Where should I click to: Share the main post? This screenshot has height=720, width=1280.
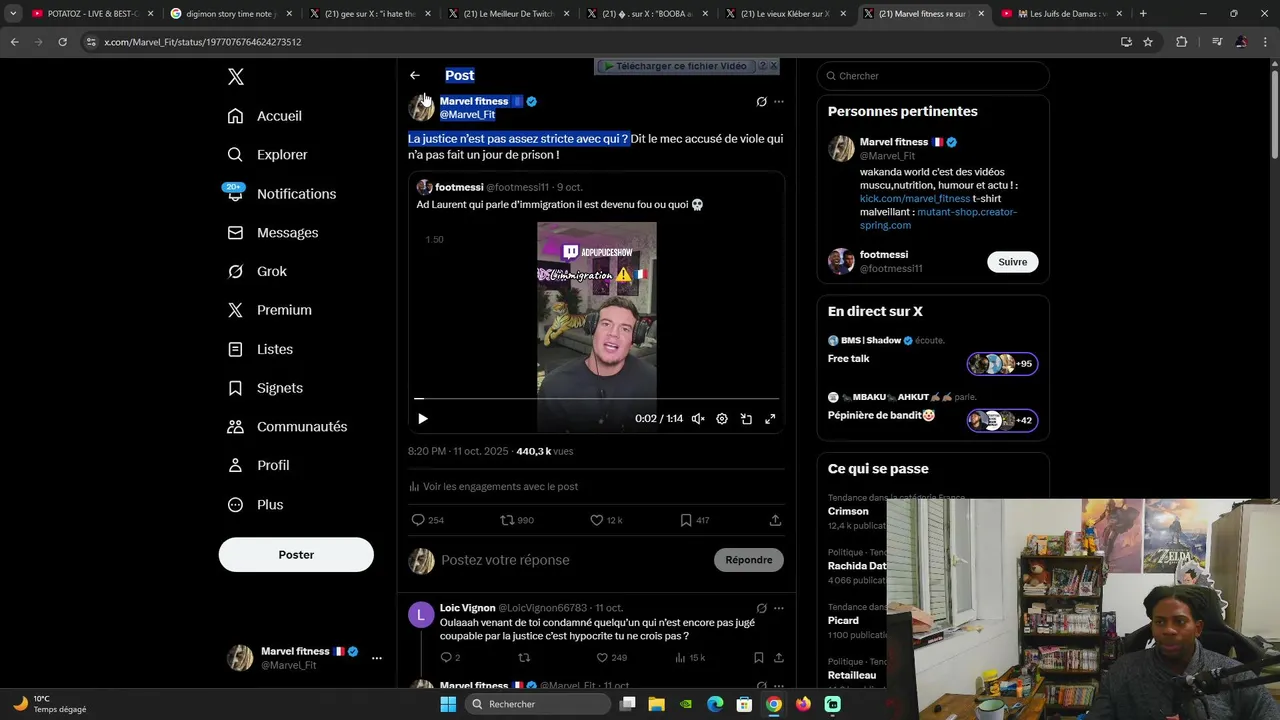point(775,520)
